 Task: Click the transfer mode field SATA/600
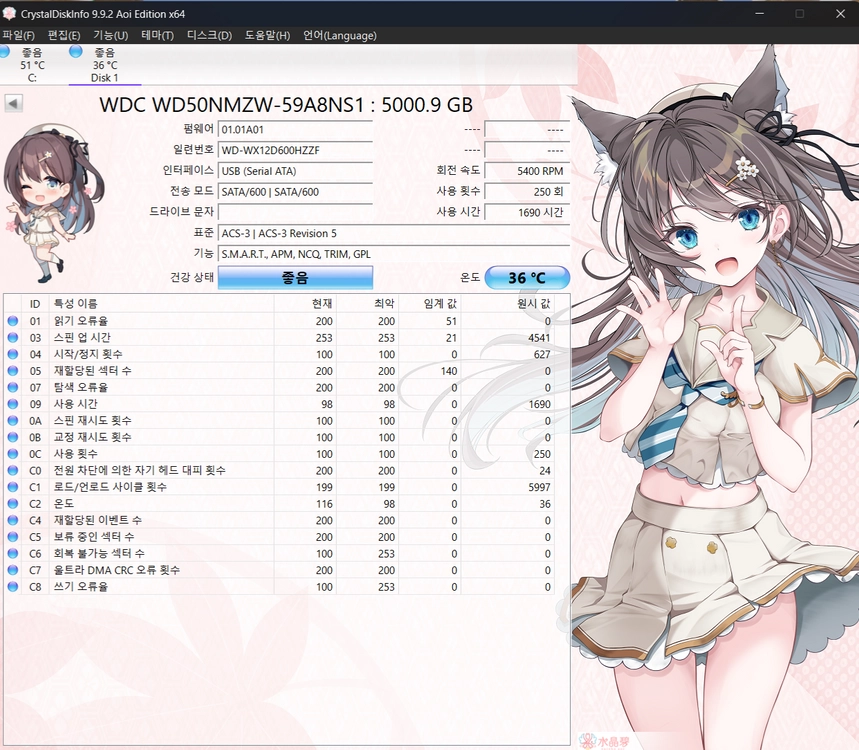tap(295, 192)
